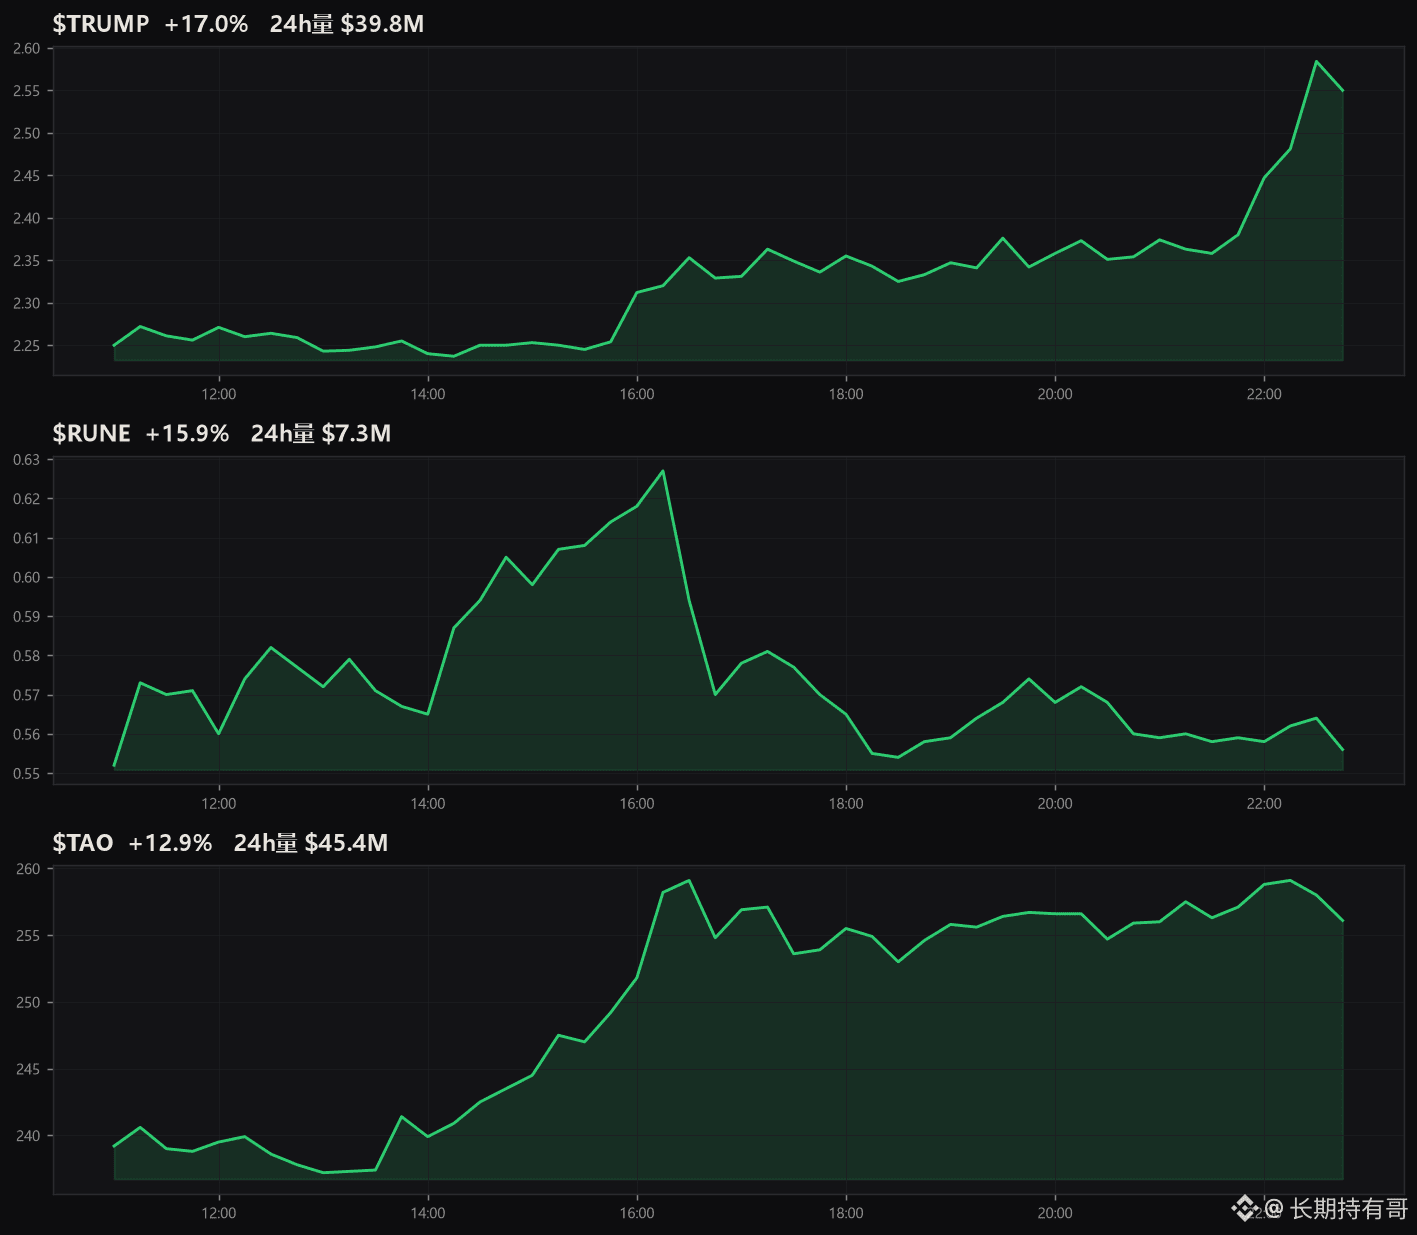The height and width of the screenshot is (1235, 1417).
Task: Select the 2.30 y-axis label
Action: pos(27,303)
